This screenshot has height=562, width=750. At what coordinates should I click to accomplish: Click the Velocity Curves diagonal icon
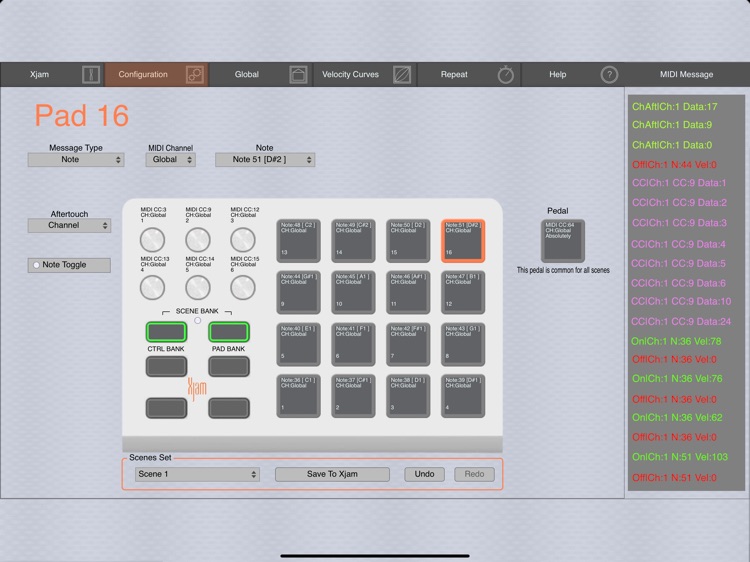[402, 75]
